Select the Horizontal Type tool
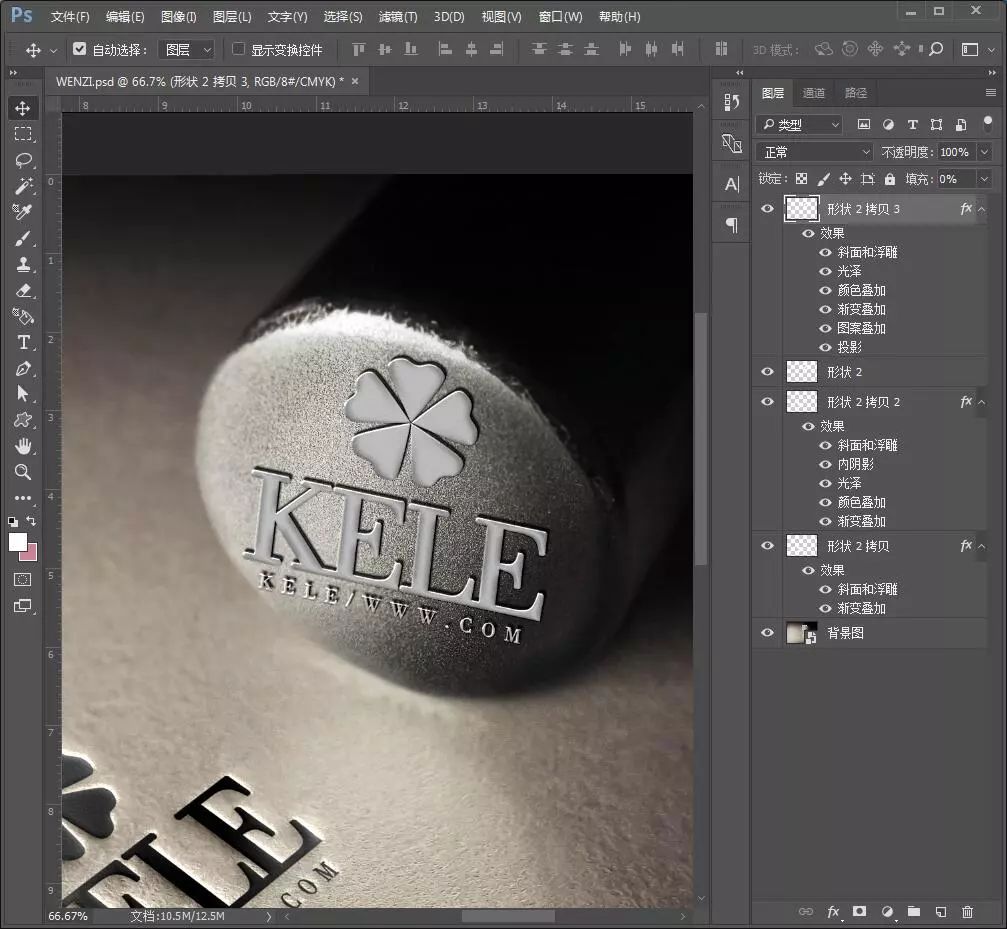This screenshot has width=1007, height=929. (x=23, y=342)
